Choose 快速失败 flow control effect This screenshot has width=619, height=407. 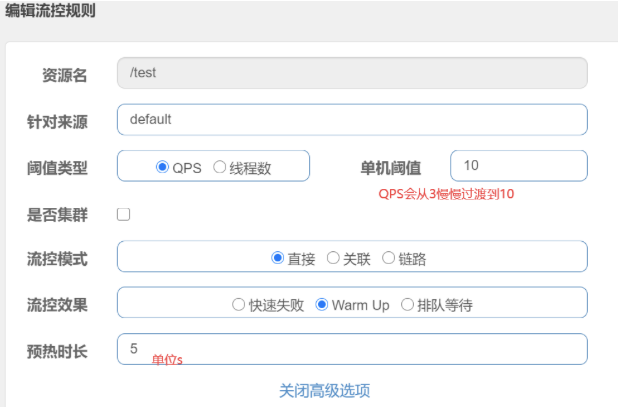click(238, 304)
